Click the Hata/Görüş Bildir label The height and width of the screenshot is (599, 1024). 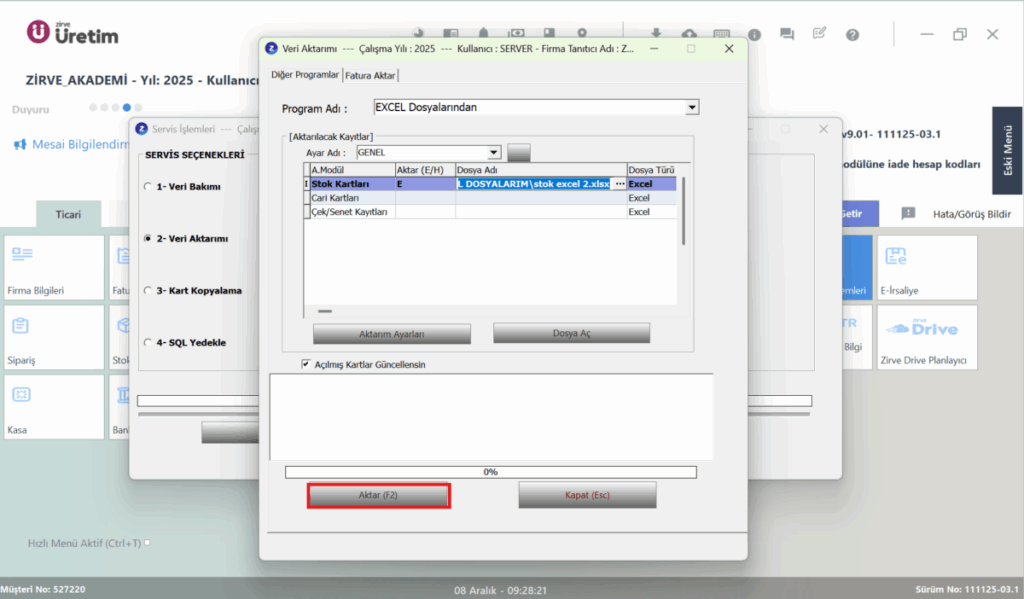971,214
